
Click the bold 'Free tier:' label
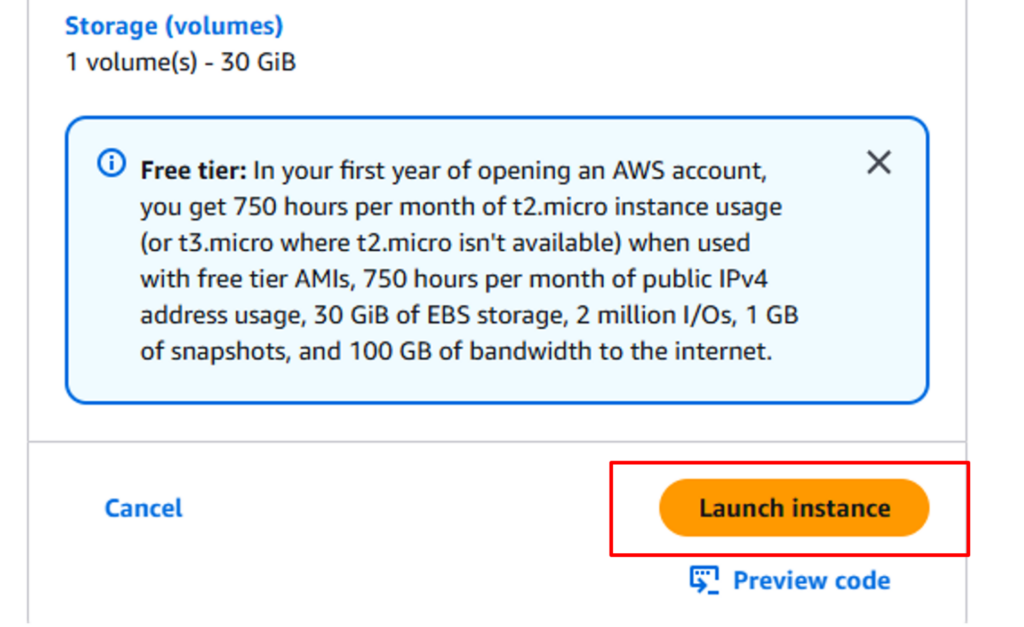tap(193, 170)
